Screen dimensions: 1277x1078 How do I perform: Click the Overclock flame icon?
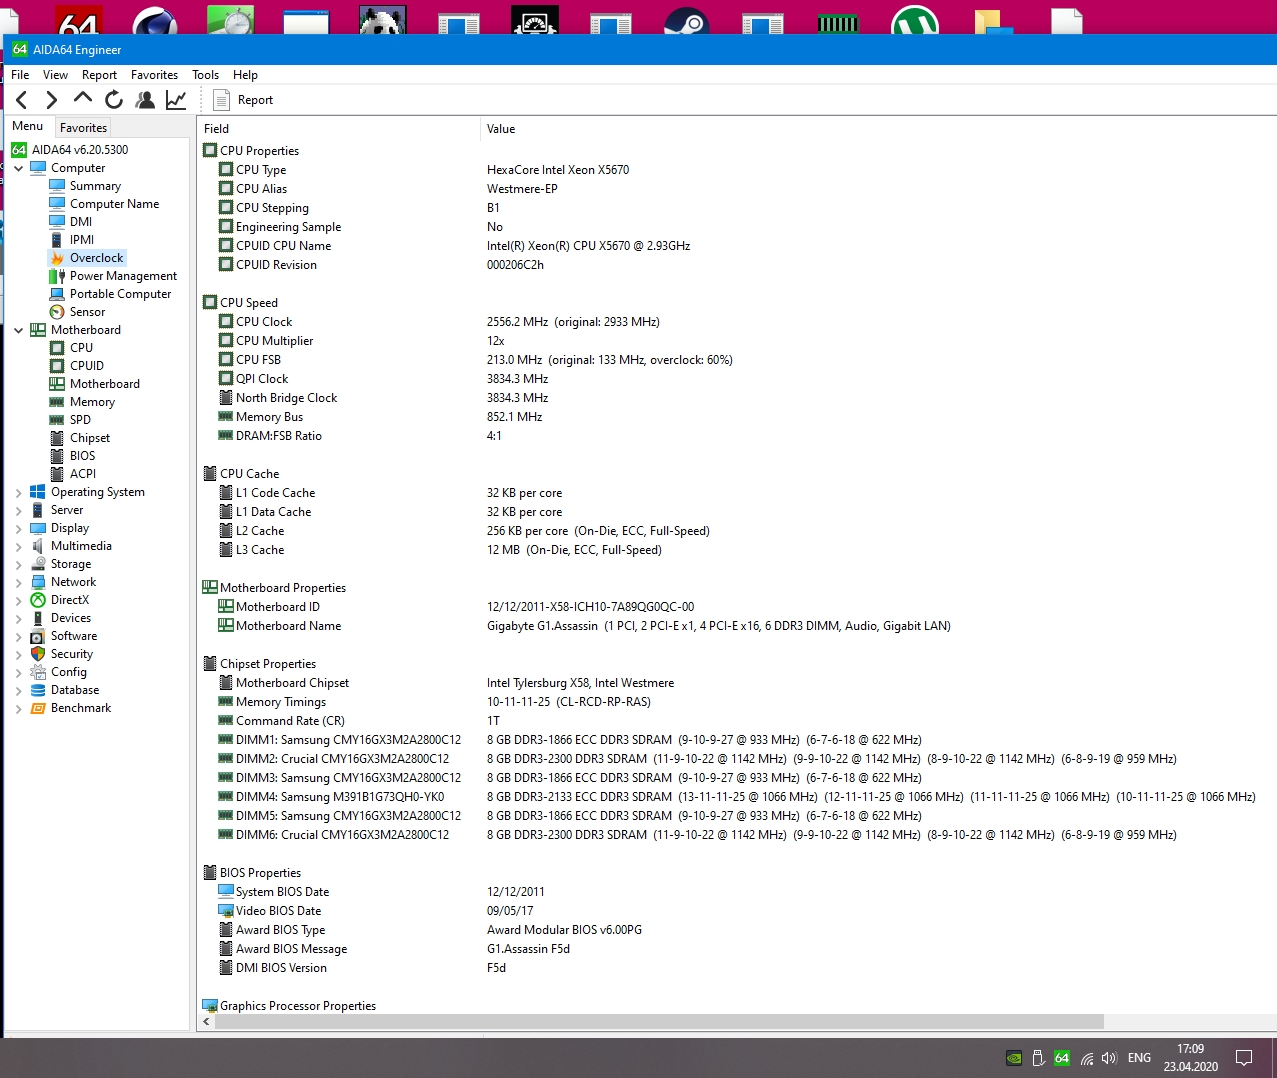click(57, 258)
